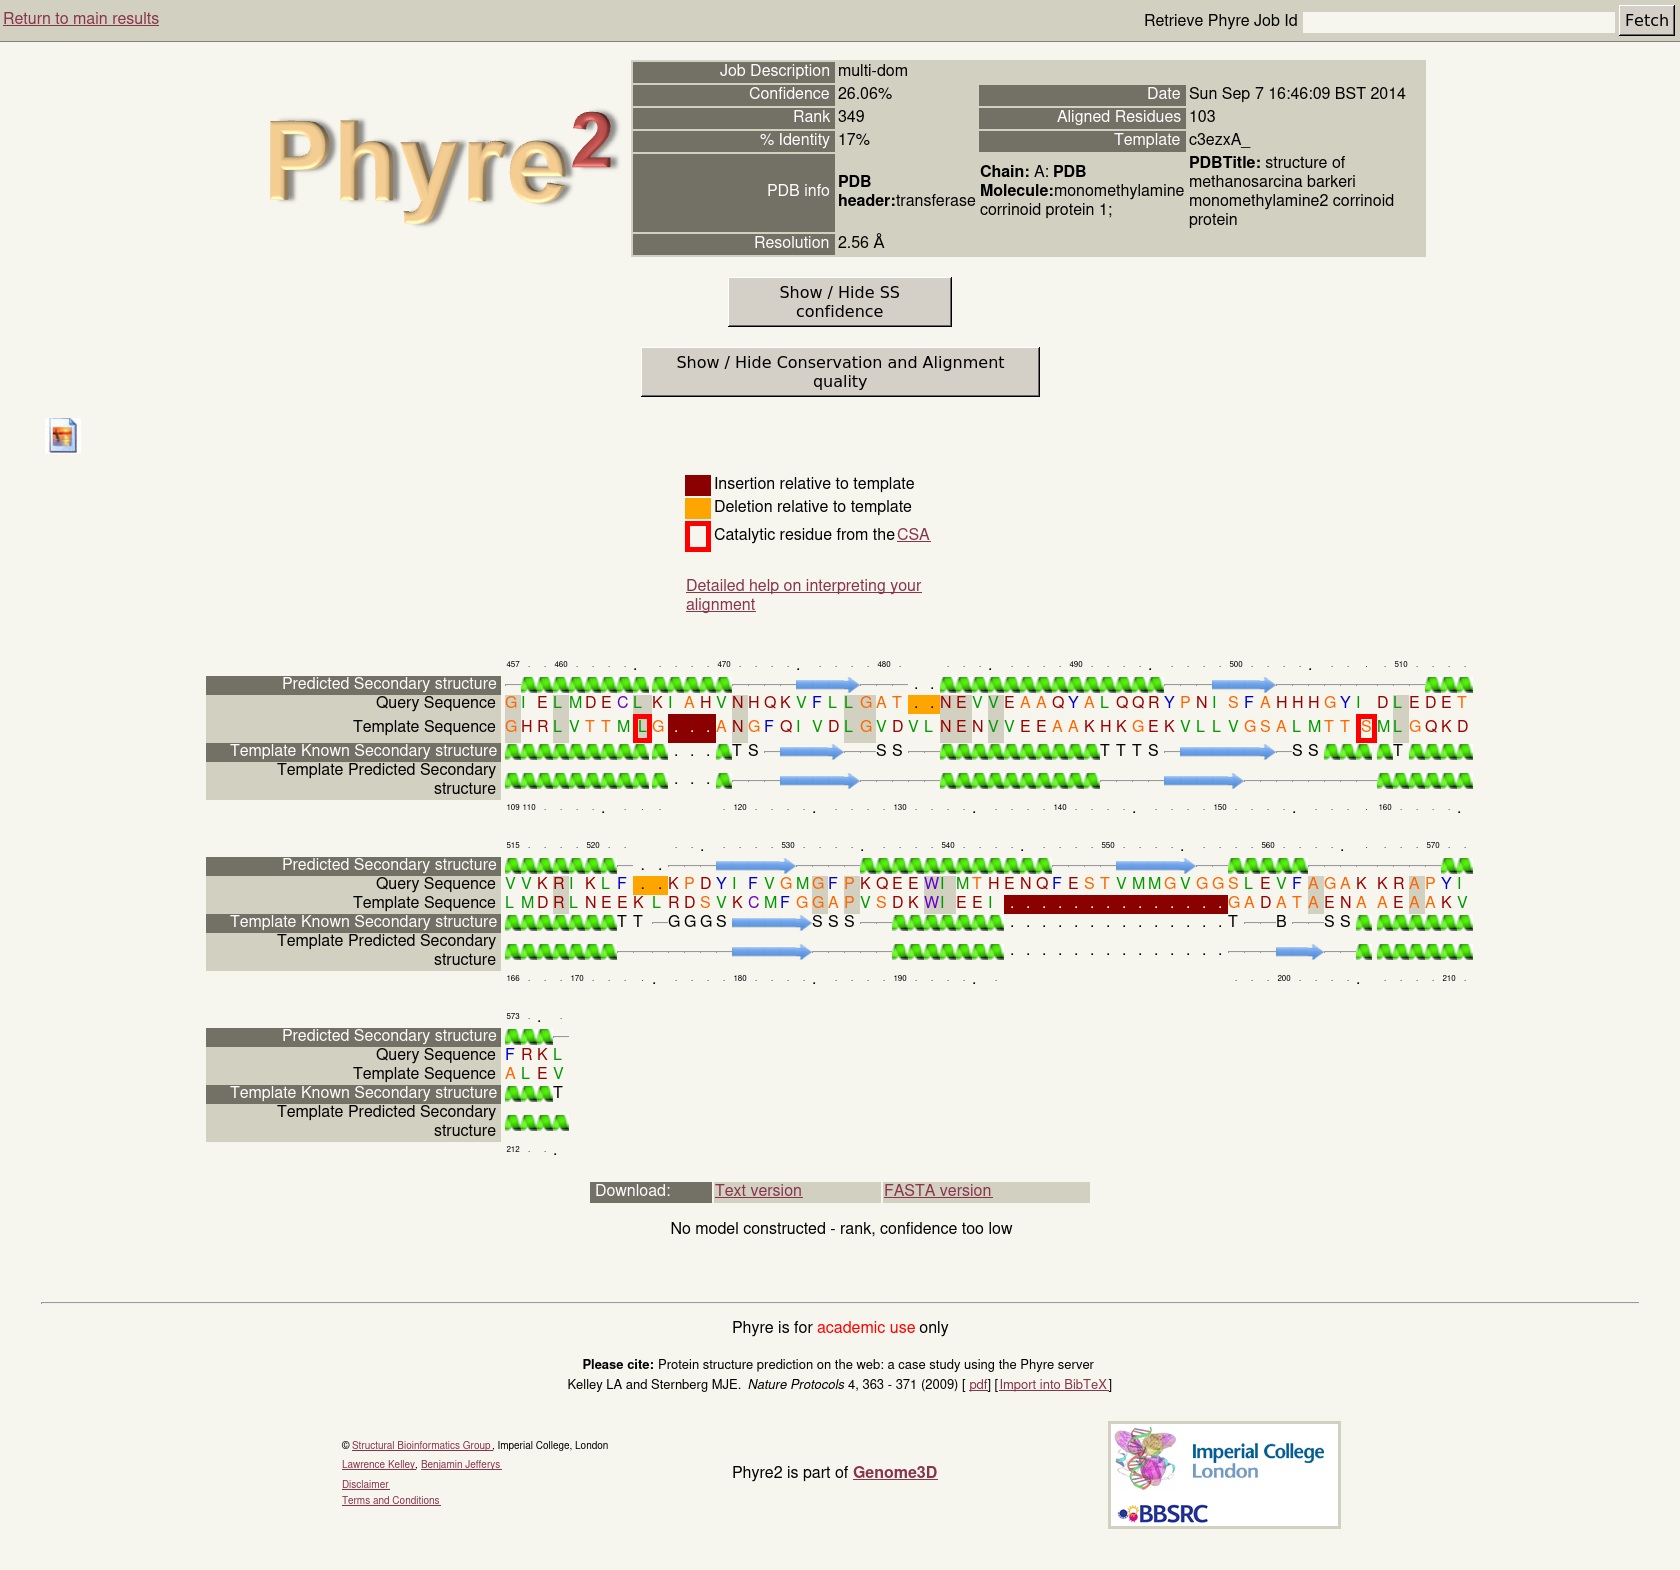
Task: Download the FASTA version
Action: 937,1191
